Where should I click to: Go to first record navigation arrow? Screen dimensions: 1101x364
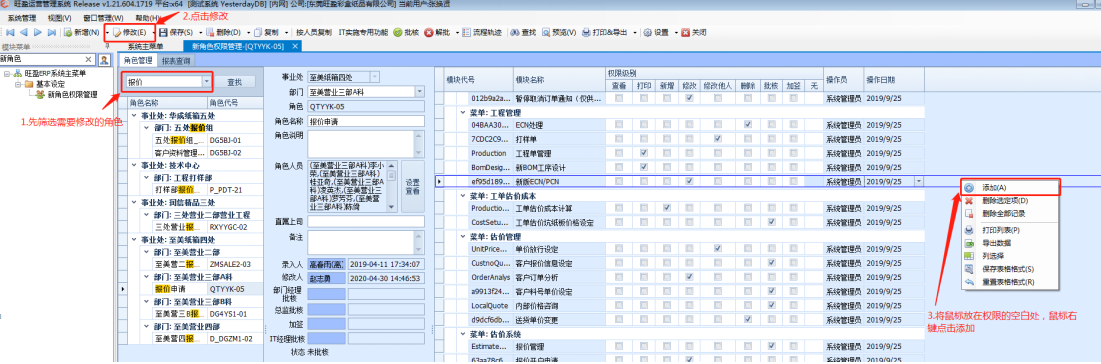(9, 32)
